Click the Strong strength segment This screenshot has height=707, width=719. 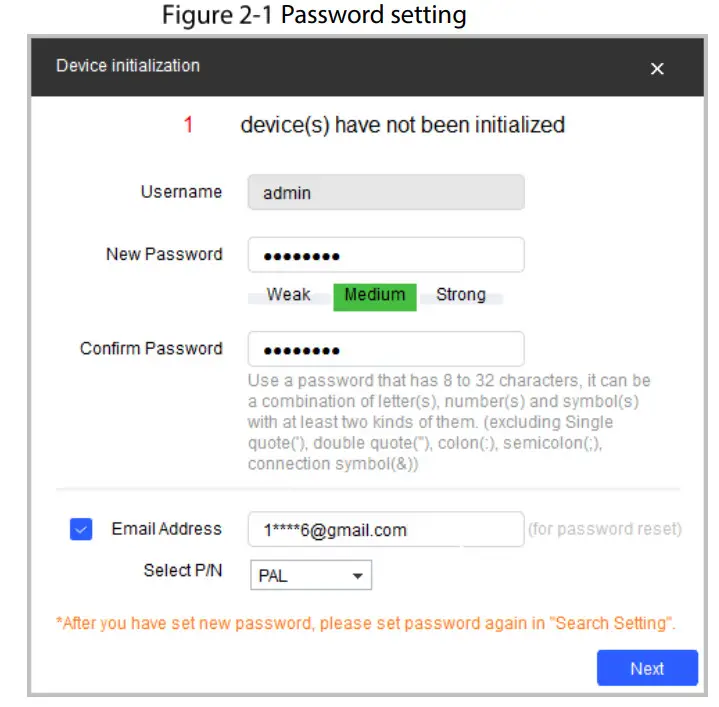pyautogui.click(x=460, y=295)
